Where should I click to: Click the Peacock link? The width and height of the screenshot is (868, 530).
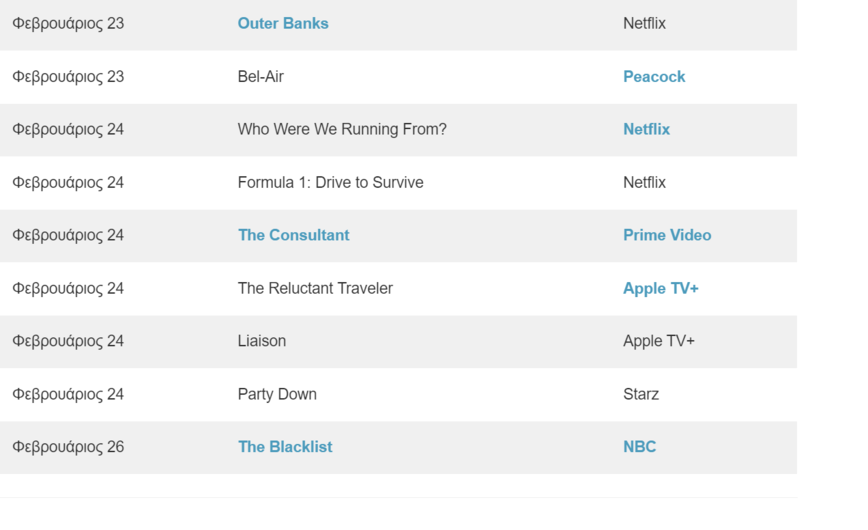pos(654,76)
